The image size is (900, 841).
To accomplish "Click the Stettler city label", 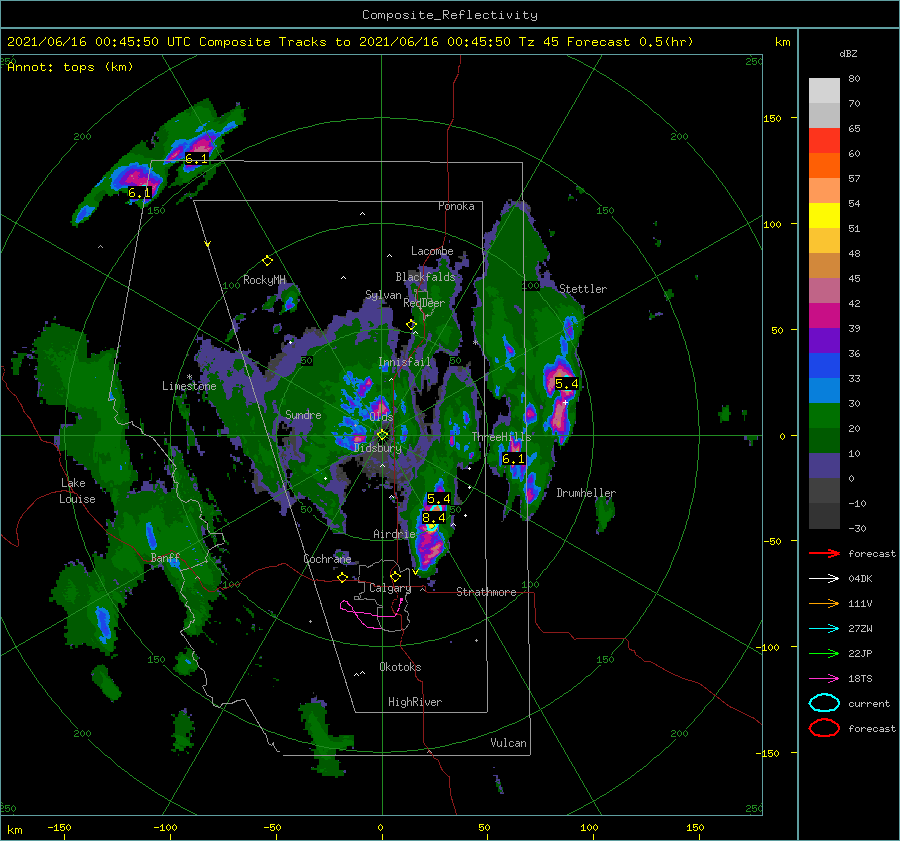I will click(x=583, y=289).
